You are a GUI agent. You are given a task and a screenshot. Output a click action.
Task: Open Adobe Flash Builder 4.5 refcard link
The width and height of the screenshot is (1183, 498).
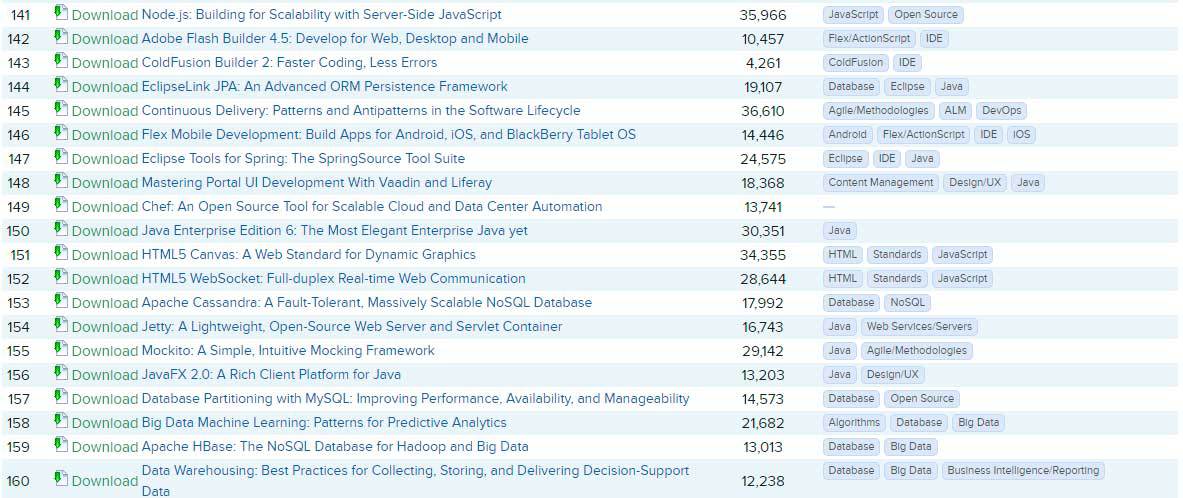335,39
